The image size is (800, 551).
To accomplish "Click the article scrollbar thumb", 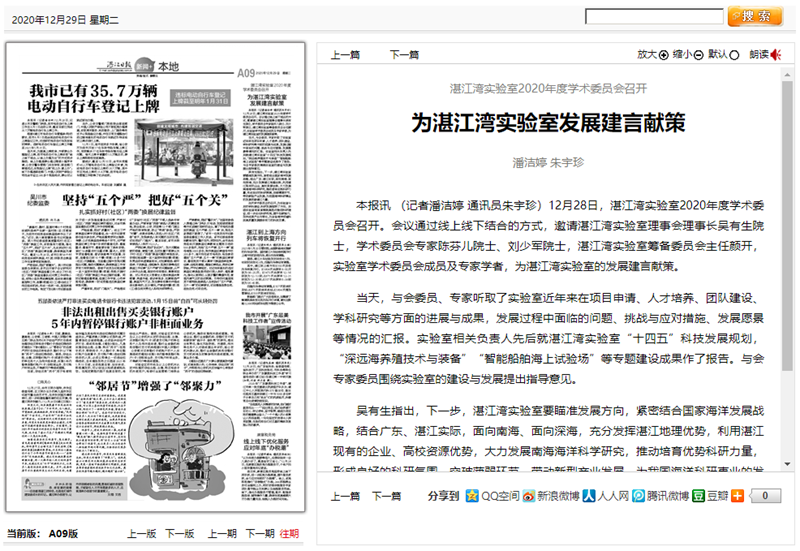I will click(x=787, y=226).
